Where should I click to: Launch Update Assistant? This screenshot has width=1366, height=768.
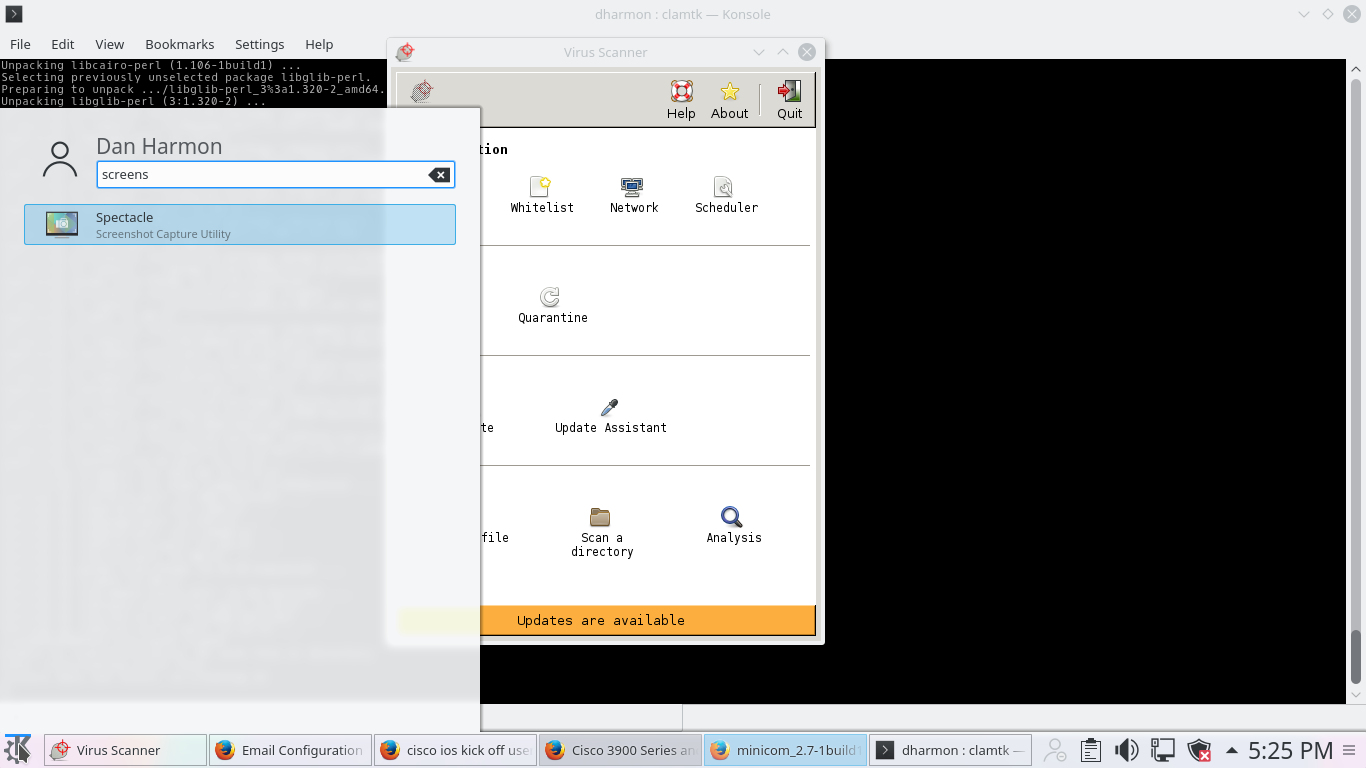coord(610,415)
